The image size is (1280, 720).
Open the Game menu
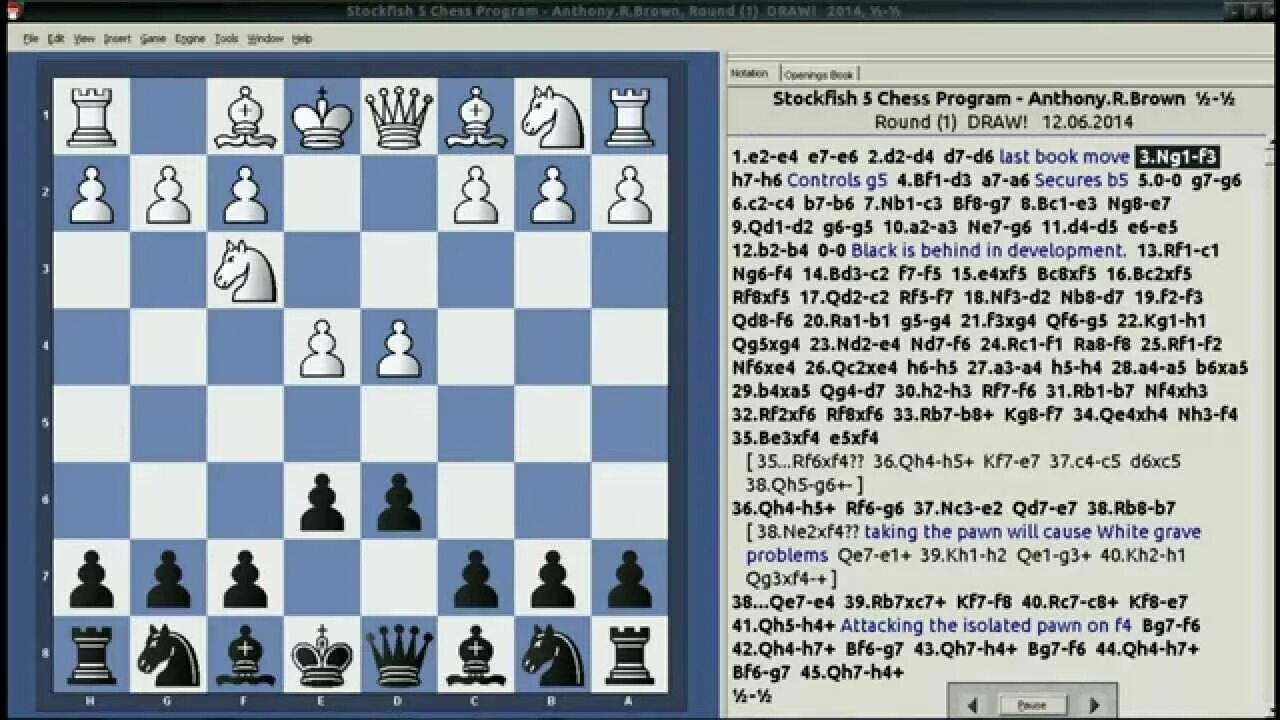click(x=153, y=39)
